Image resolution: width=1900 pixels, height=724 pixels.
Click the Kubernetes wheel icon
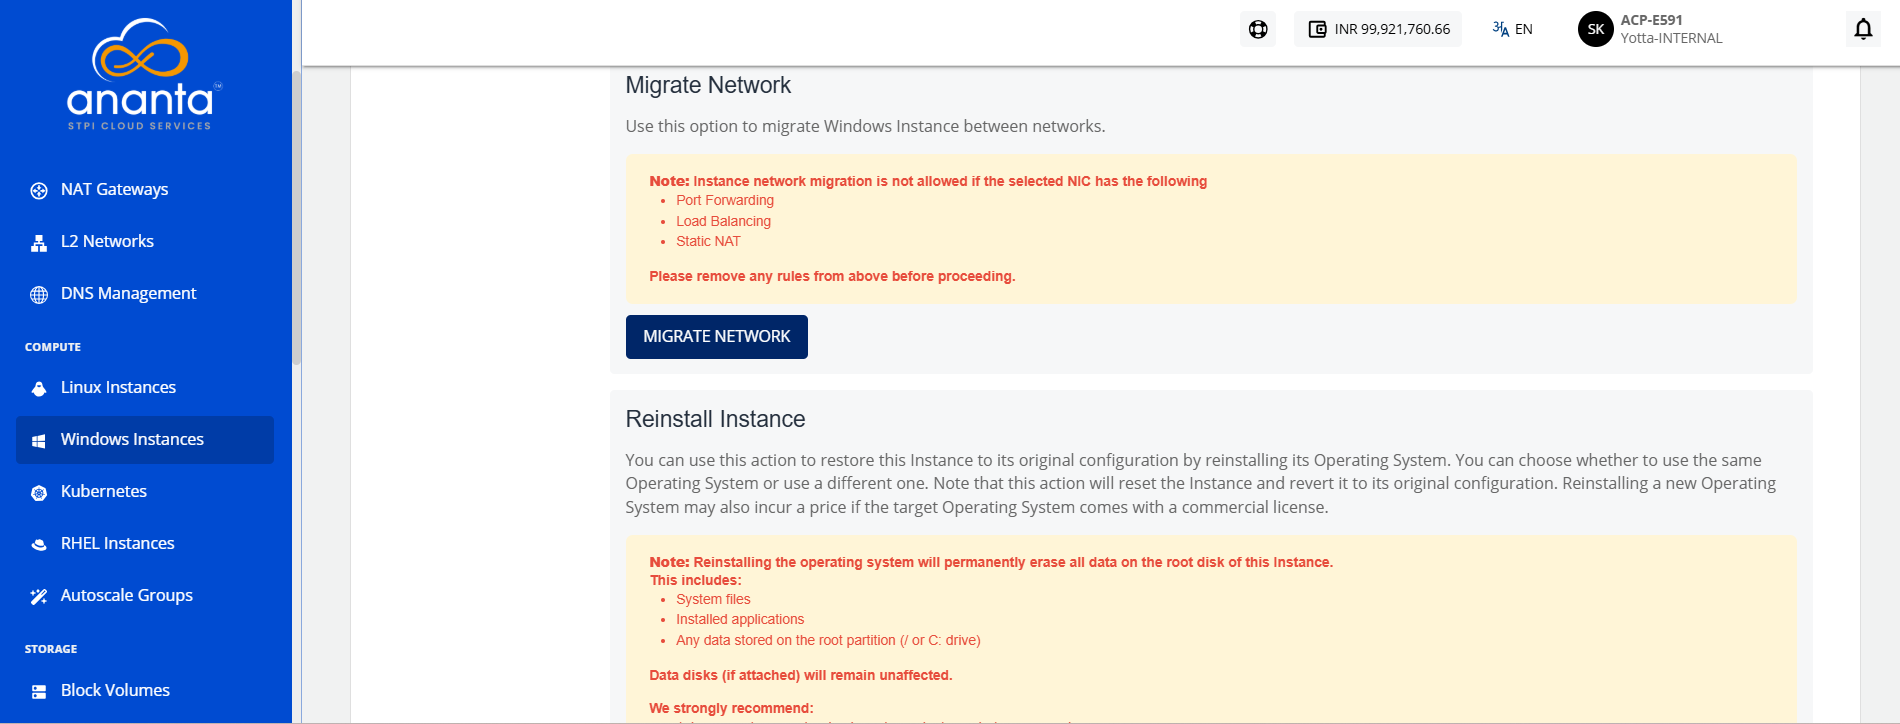pos(39,492)
